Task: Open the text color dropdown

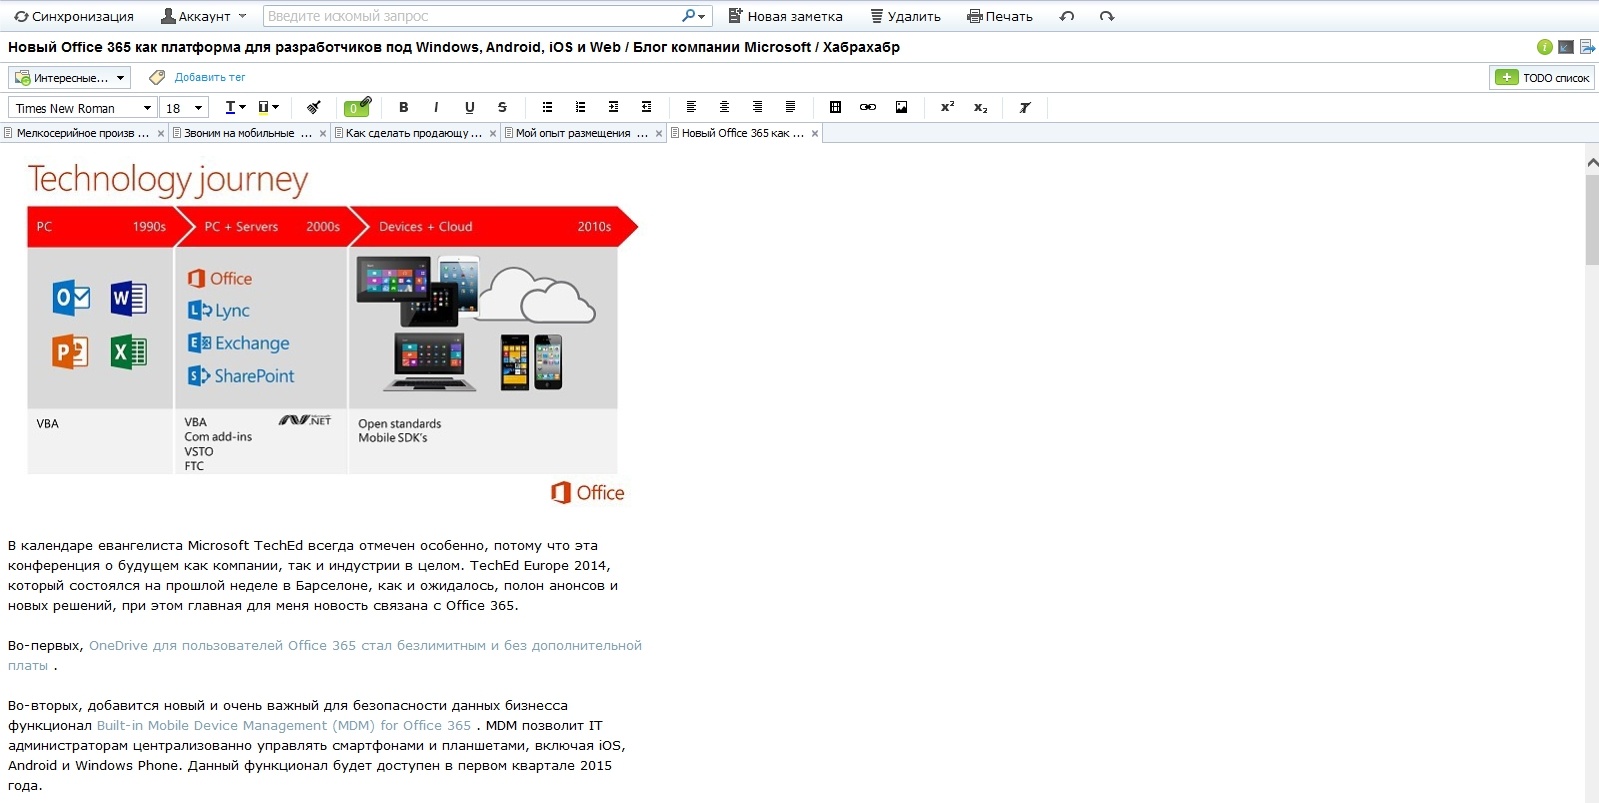Action: click(235, 107)
